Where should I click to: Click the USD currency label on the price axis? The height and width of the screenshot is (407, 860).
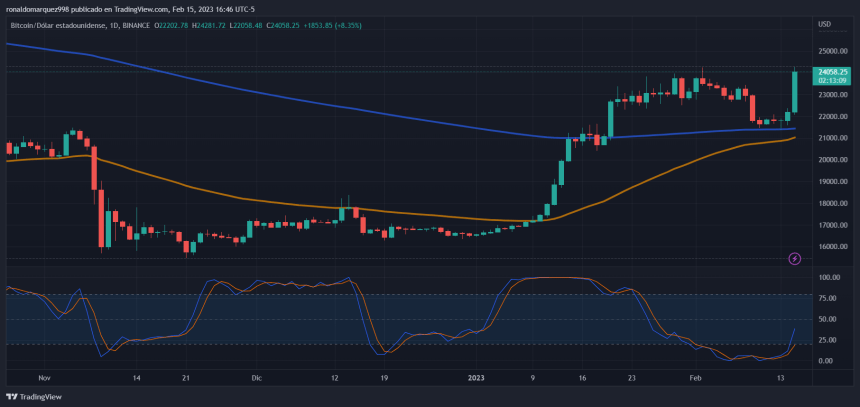pyautogui.click(x=825, y=24)
